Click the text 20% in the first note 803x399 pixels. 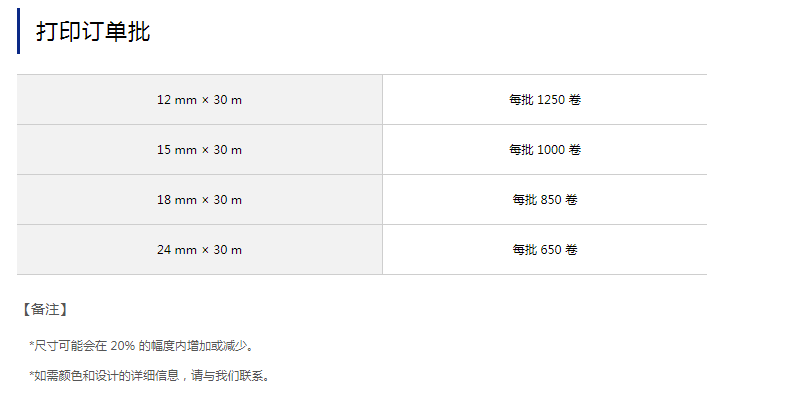point(122,346)
